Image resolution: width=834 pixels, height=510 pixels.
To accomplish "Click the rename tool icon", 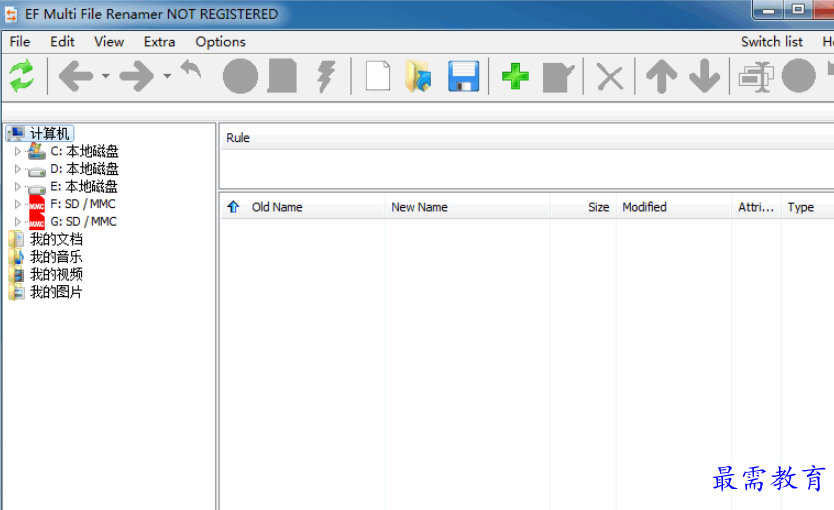I will (x=755, y=77).
